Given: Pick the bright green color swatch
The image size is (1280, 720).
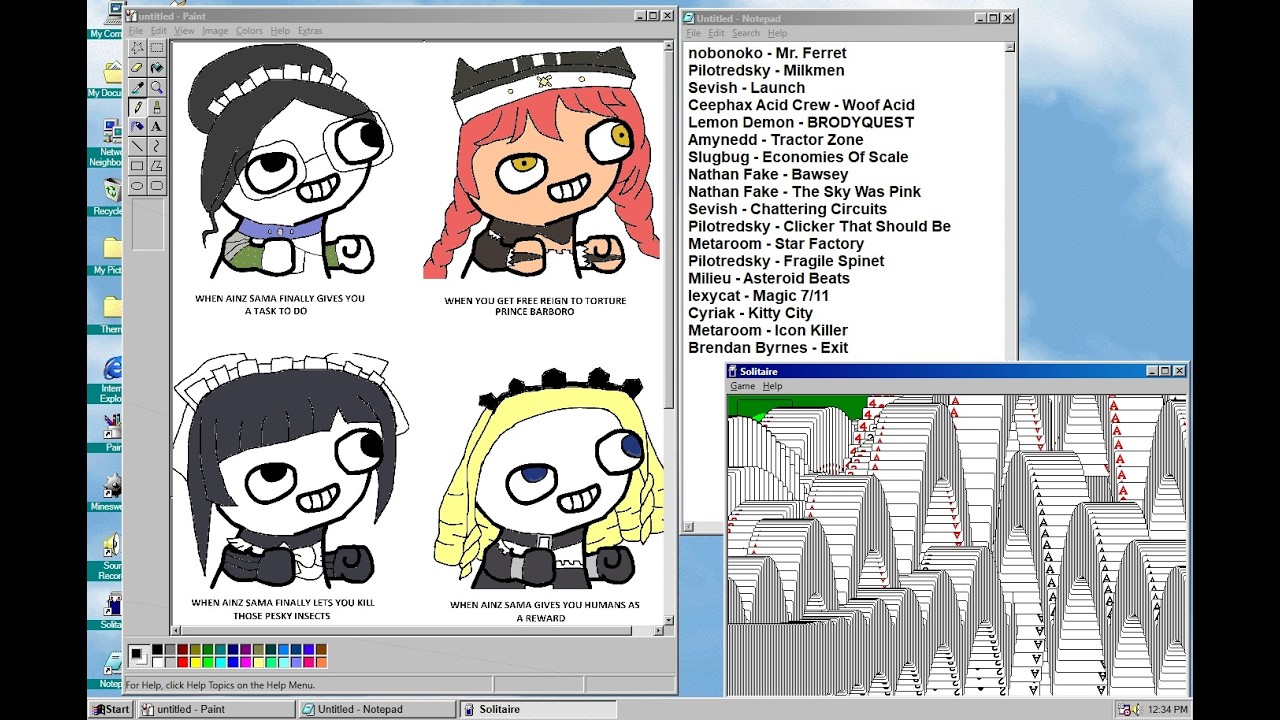Looking at the screenshot, I should pos(207,662).
